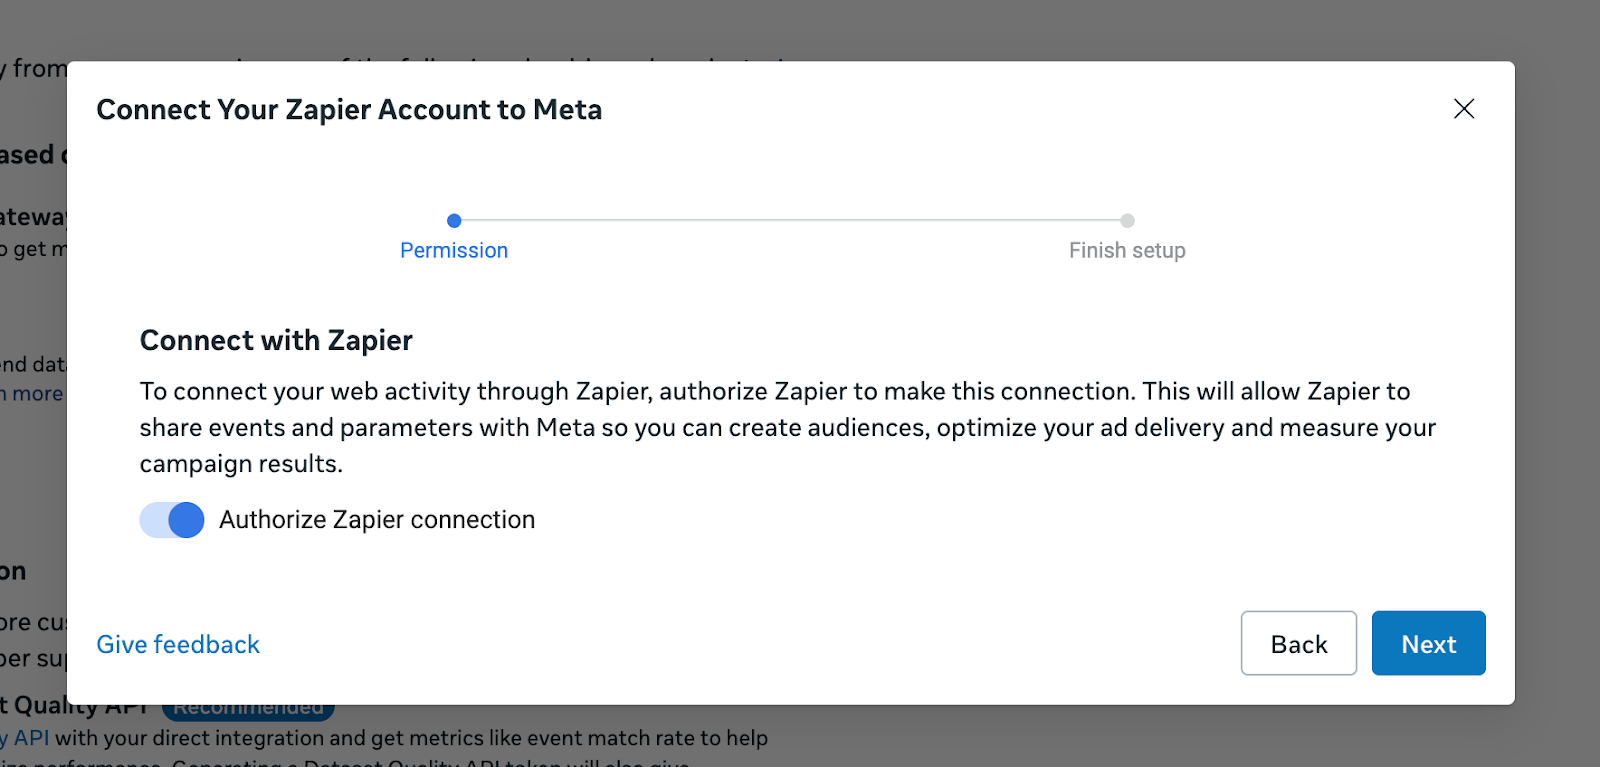Click the Connect Your Zapier Account title
This screenshot has width=1600, height=767.
tap(349, 110)
